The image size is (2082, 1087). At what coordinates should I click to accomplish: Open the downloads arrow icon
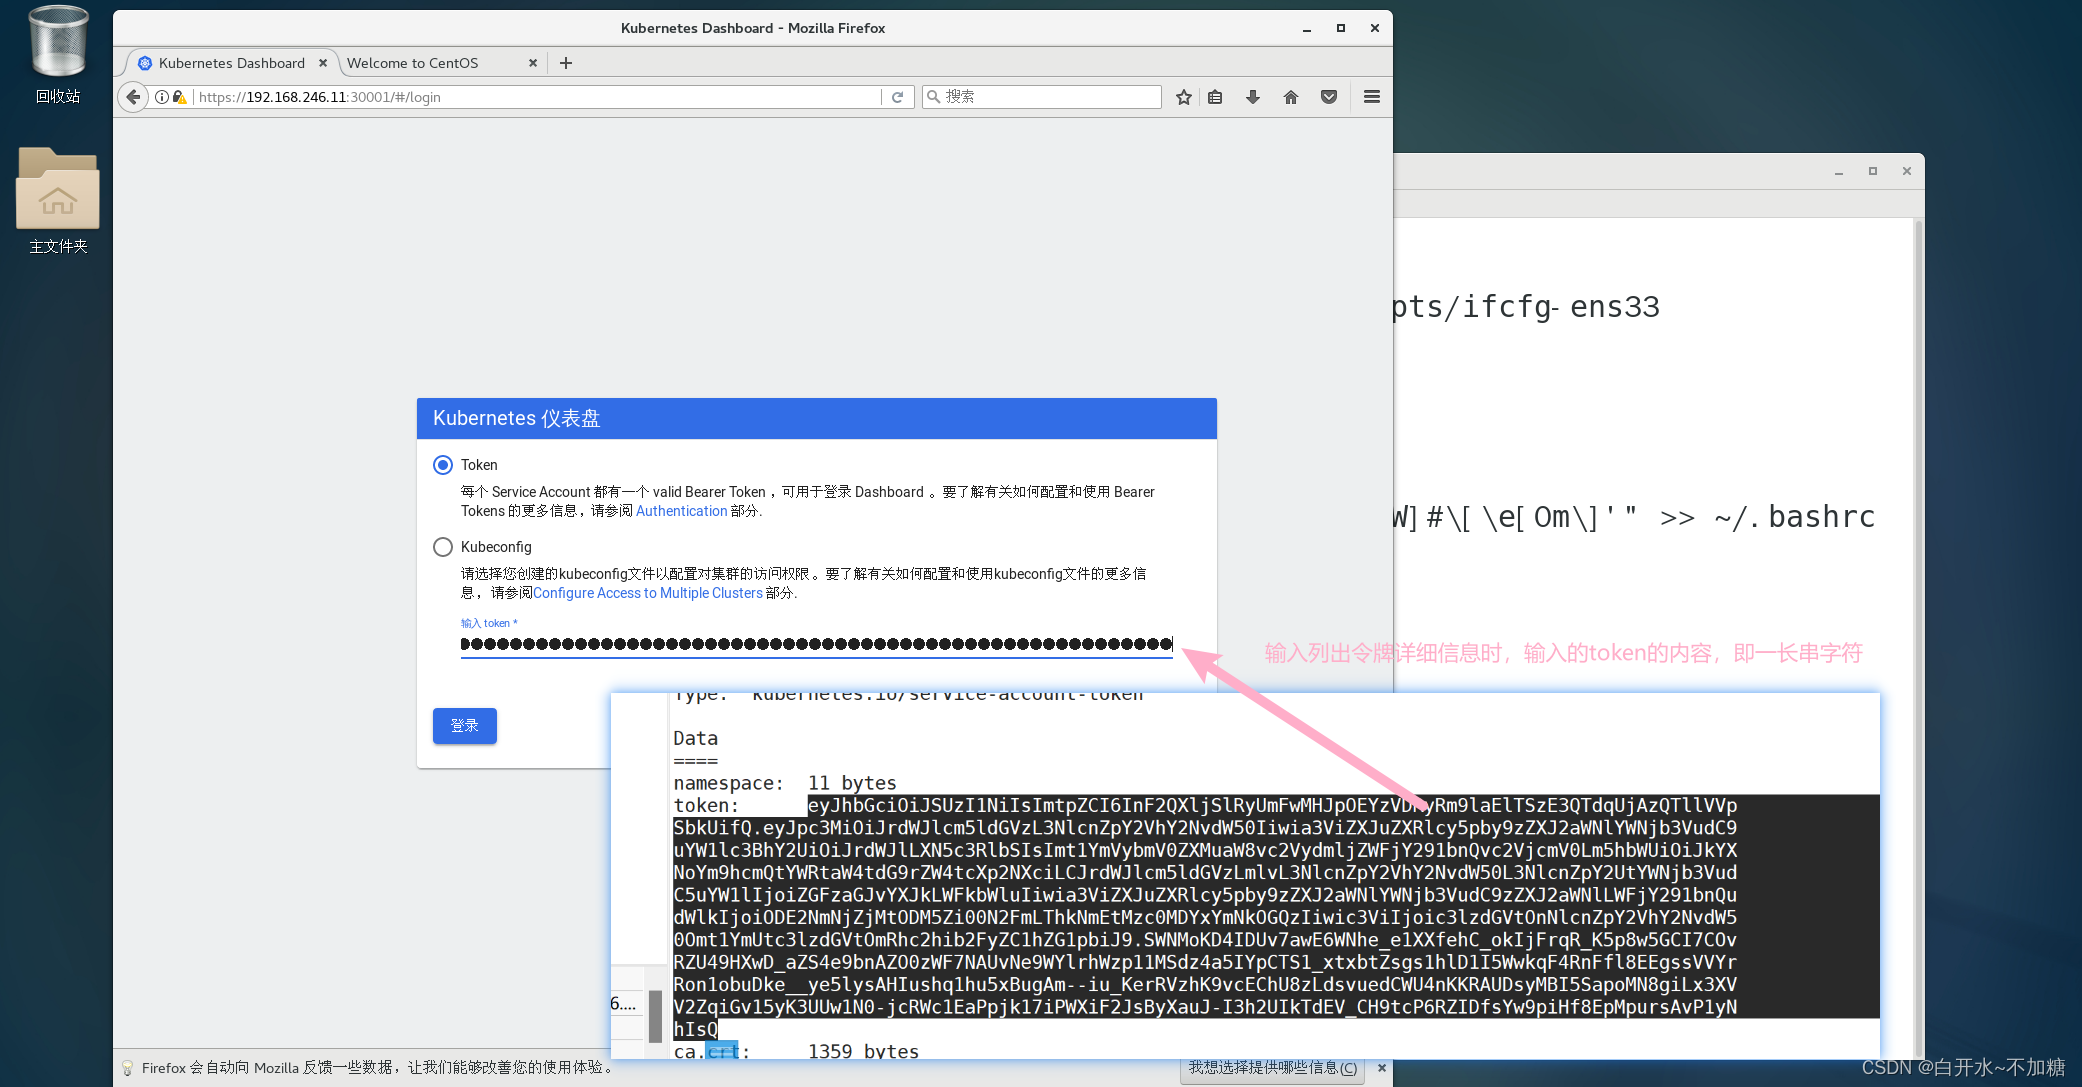pos(1252,97)
